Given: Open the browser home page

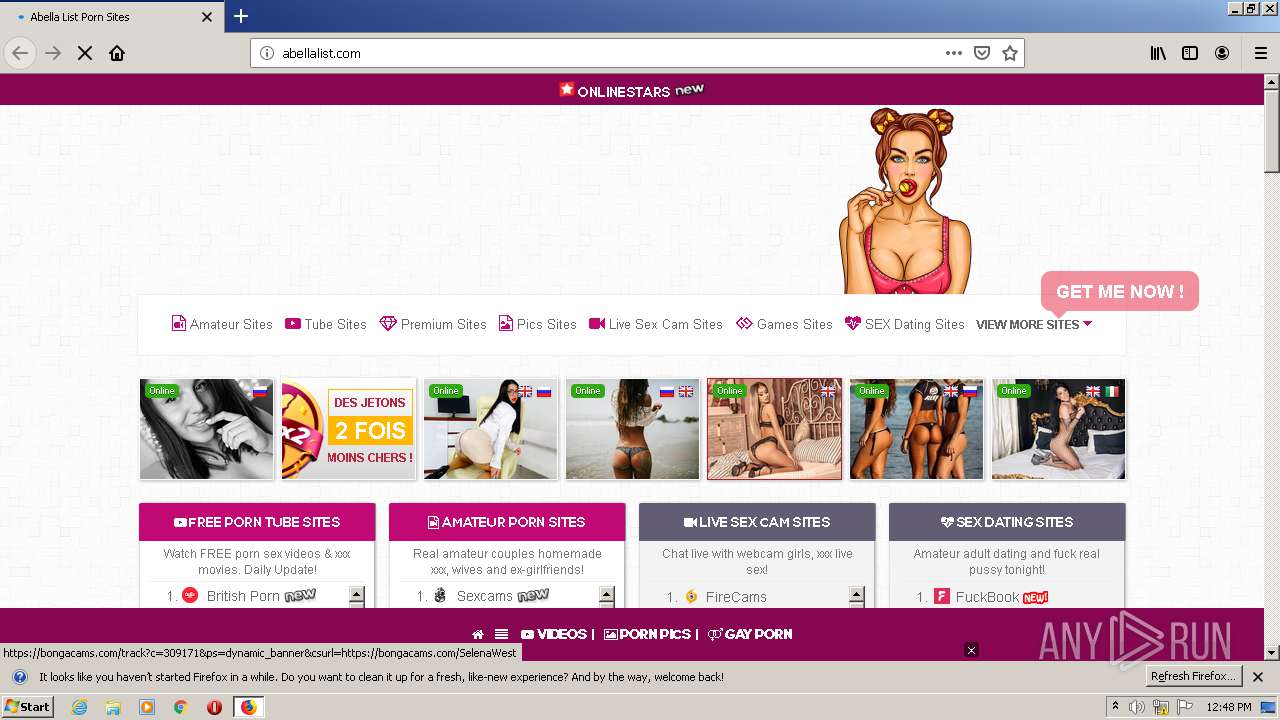Looking at the screenshot, I should point(117,53).
